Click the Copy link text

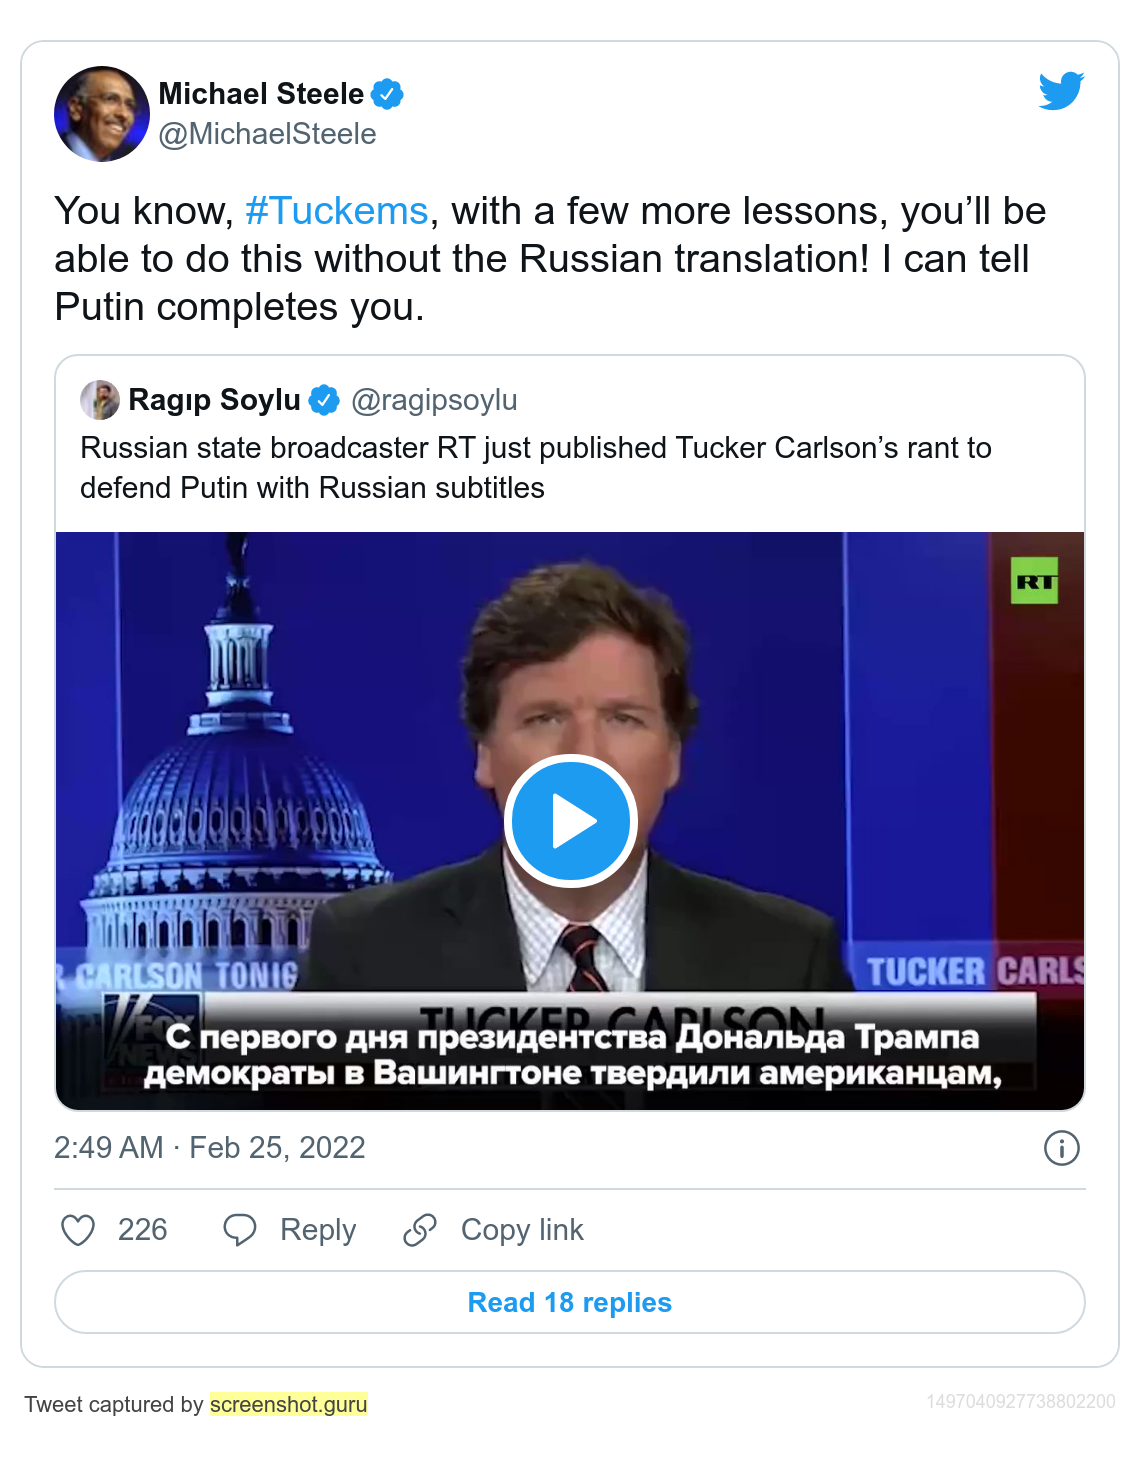point(522,1230)
